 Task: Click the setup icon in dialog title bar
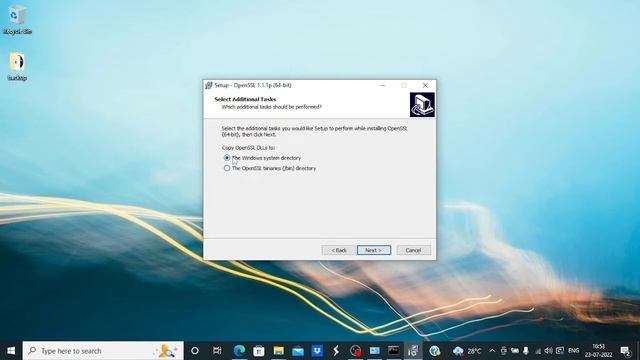[209, 85]
